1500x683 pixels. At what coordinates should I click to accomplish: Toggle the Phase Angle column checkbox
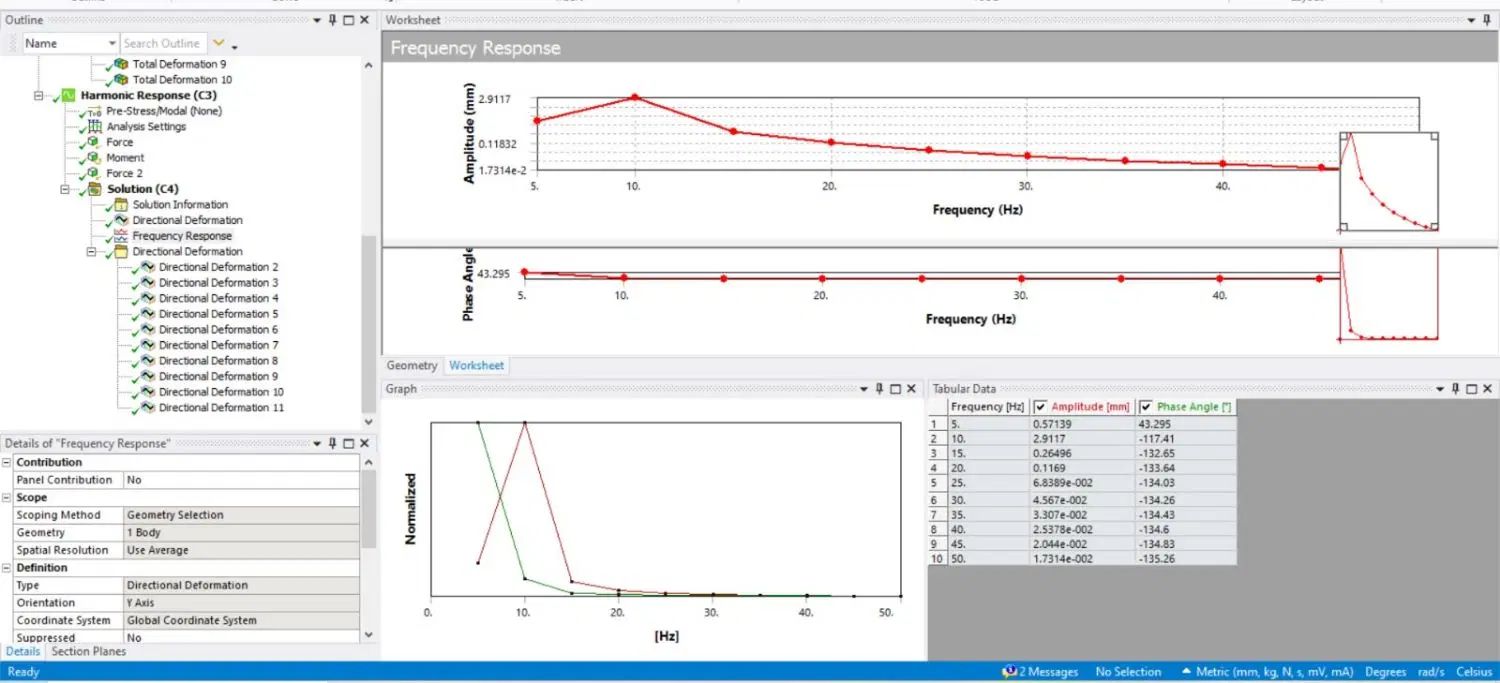(x=1146, y=407)
